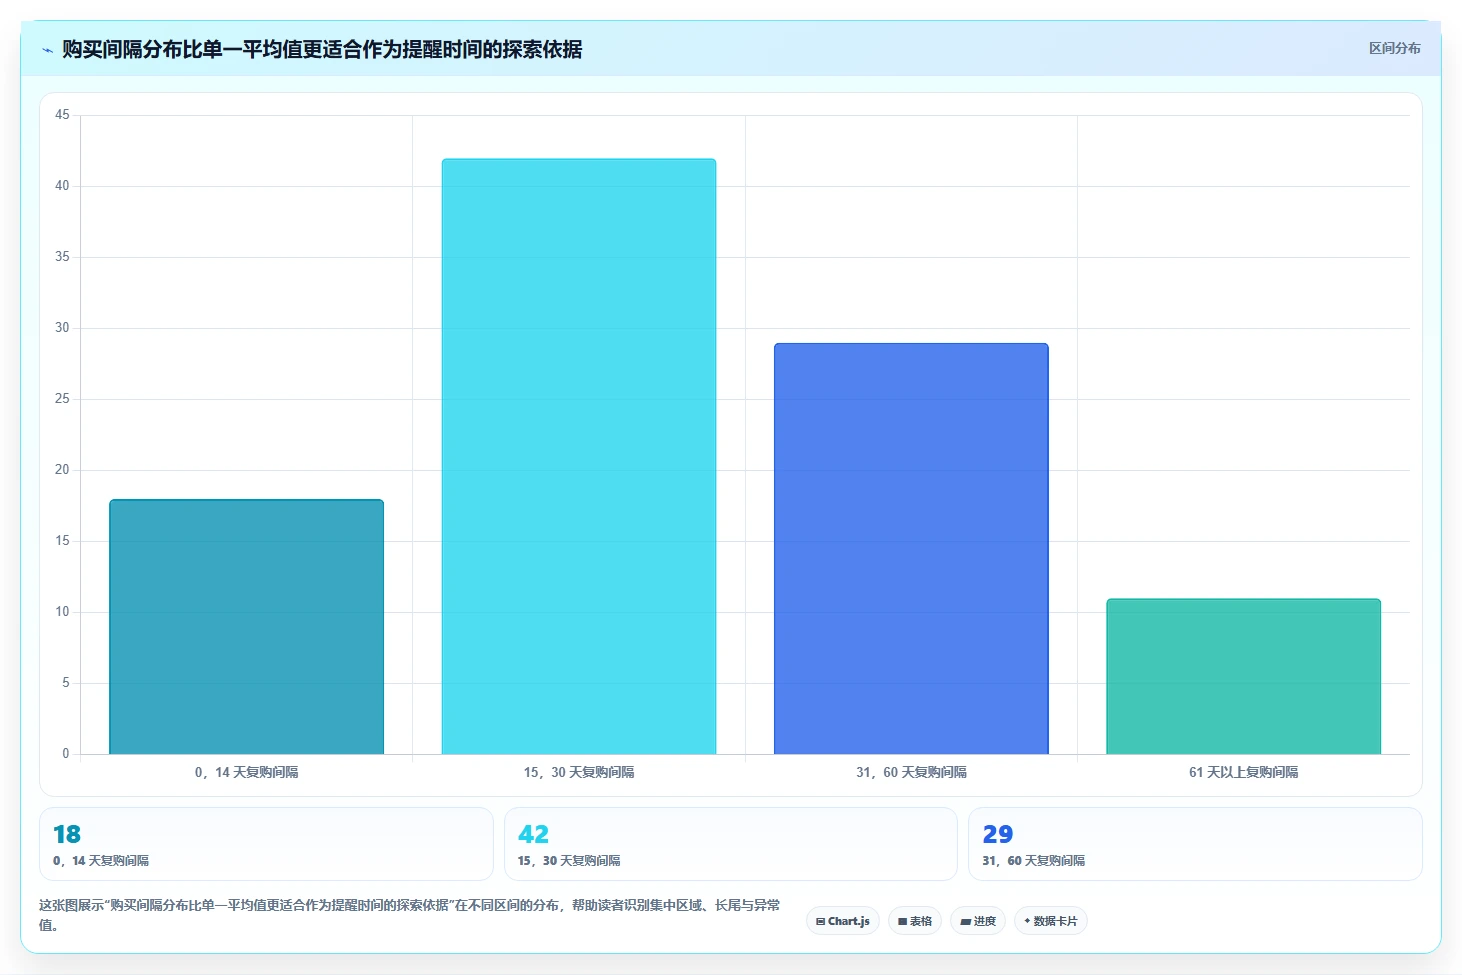
Task: Click the 区间分布 tag in header
Action: coord(1394,48)
